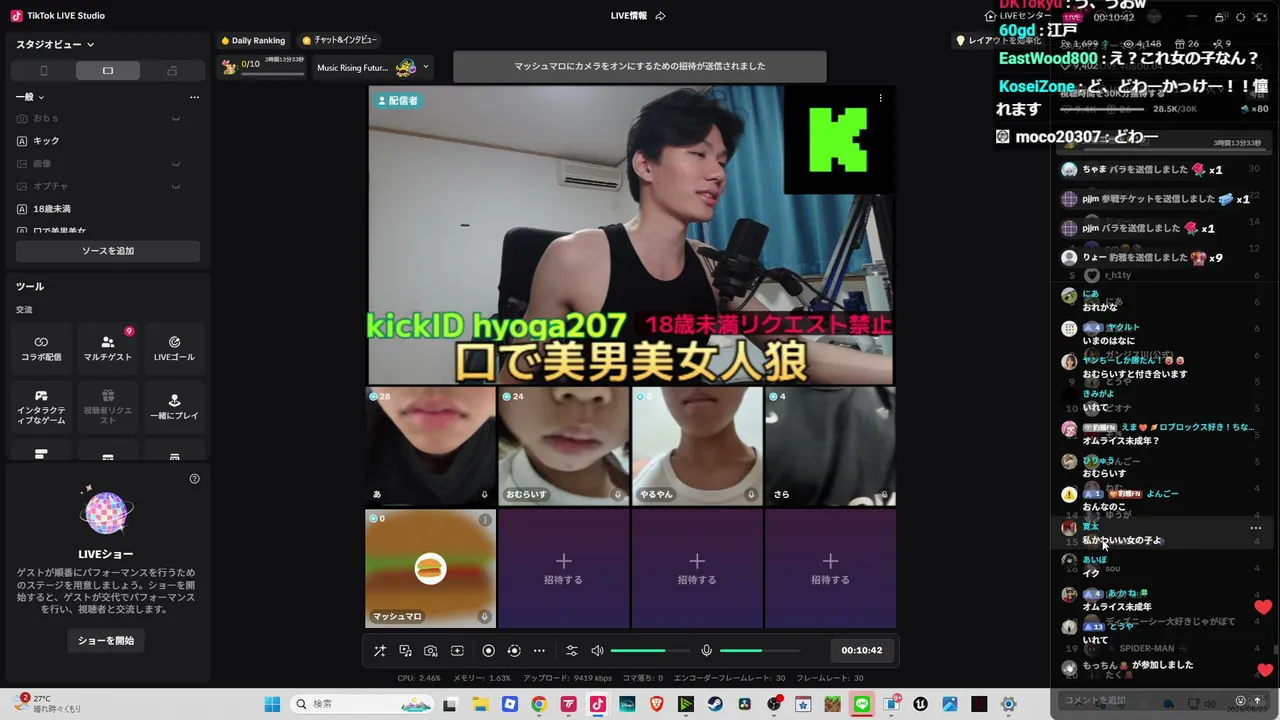Click the ソースを追加 button
This screenshot has width=1280, height=720.
108,251
